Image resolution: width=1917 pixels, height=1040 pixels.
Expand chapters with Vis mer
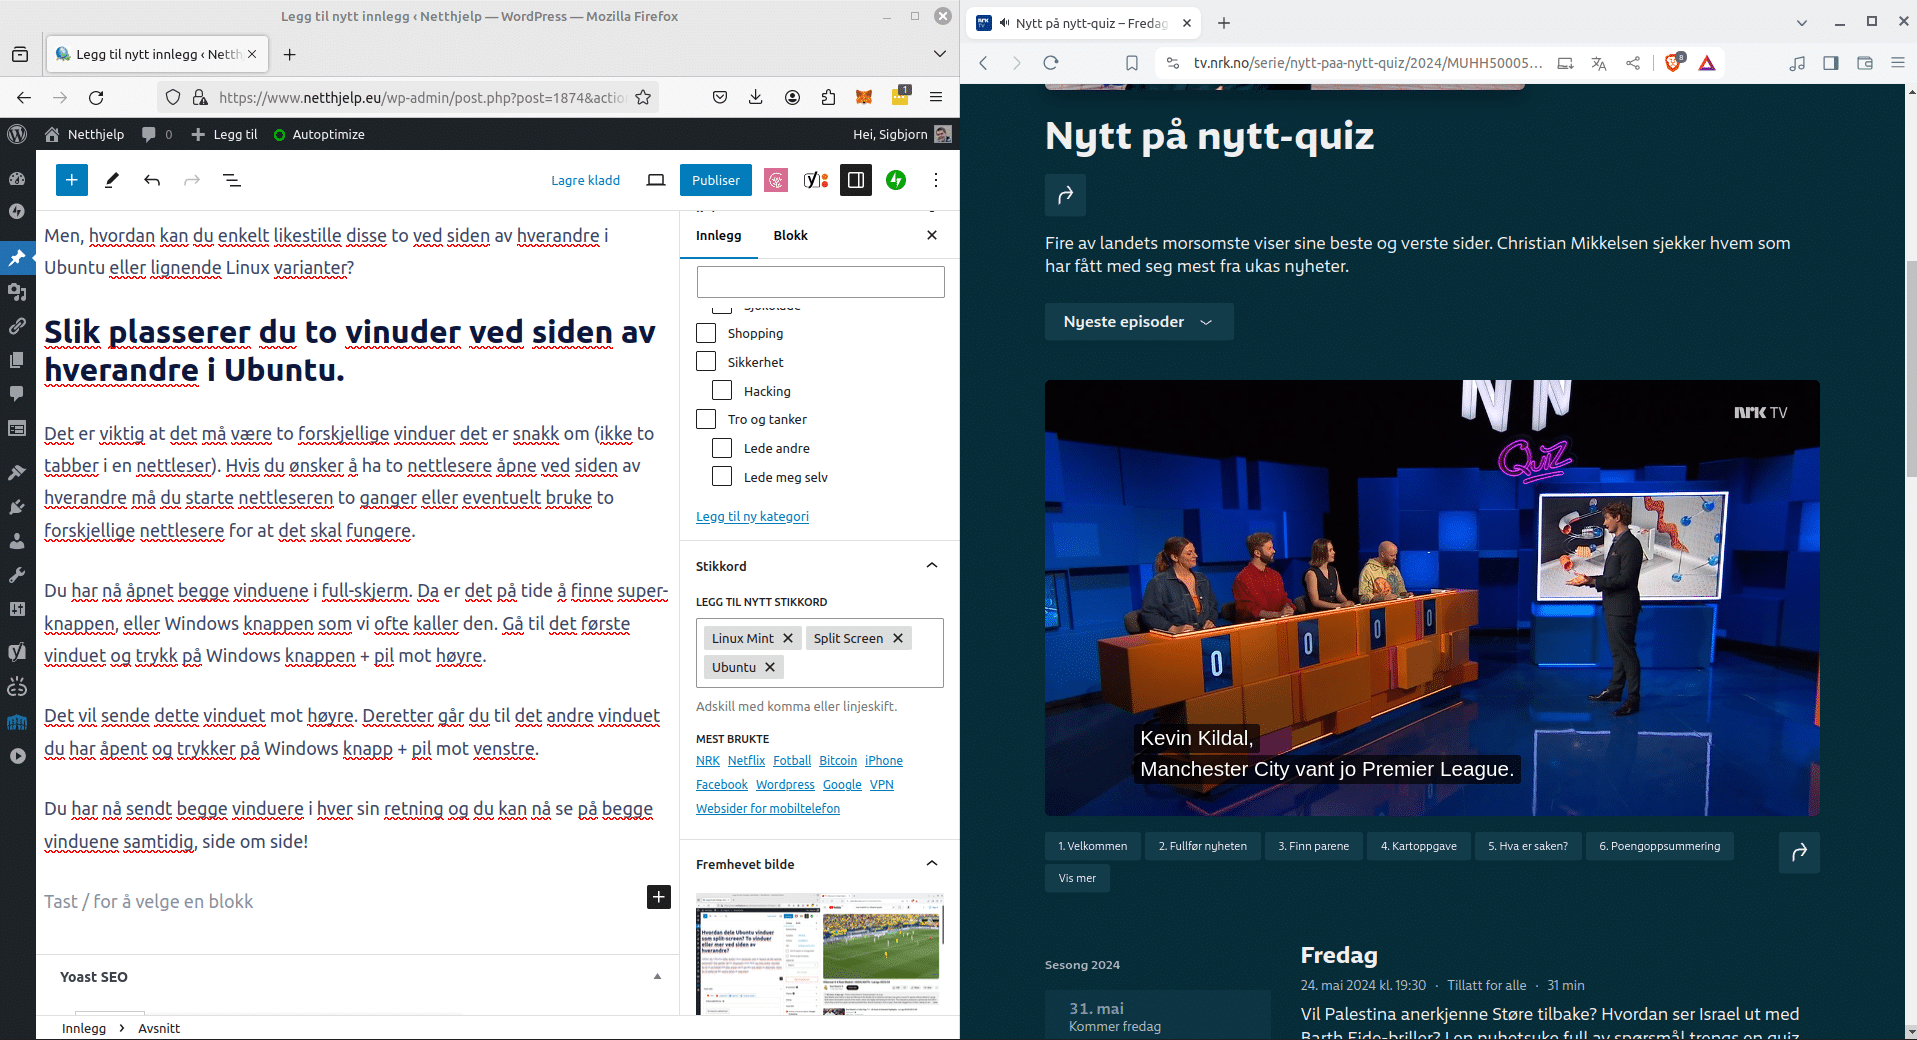click(1077, 878)
